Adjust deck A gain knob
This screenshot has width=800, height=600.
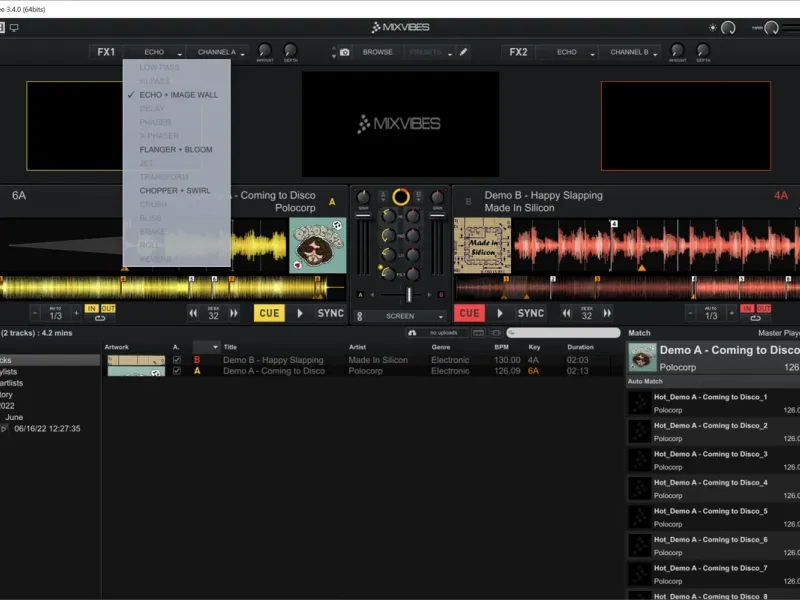pyautogui.click(x=363, y=197)
